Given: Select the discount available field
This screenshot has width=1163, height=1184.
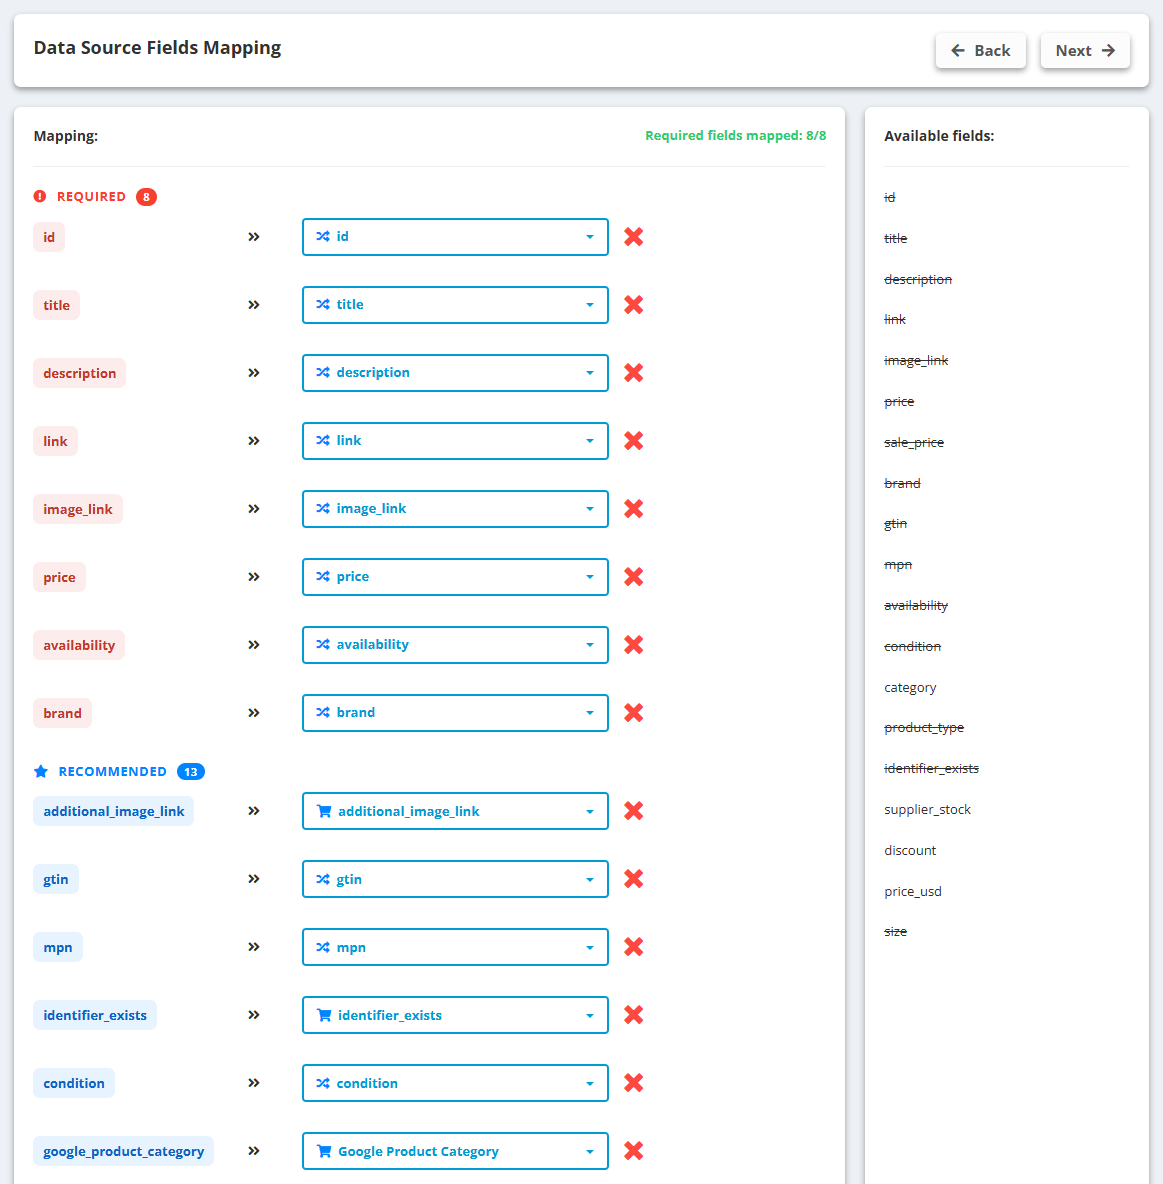Looking at the screenshot, I should click(x=910, y=850).
